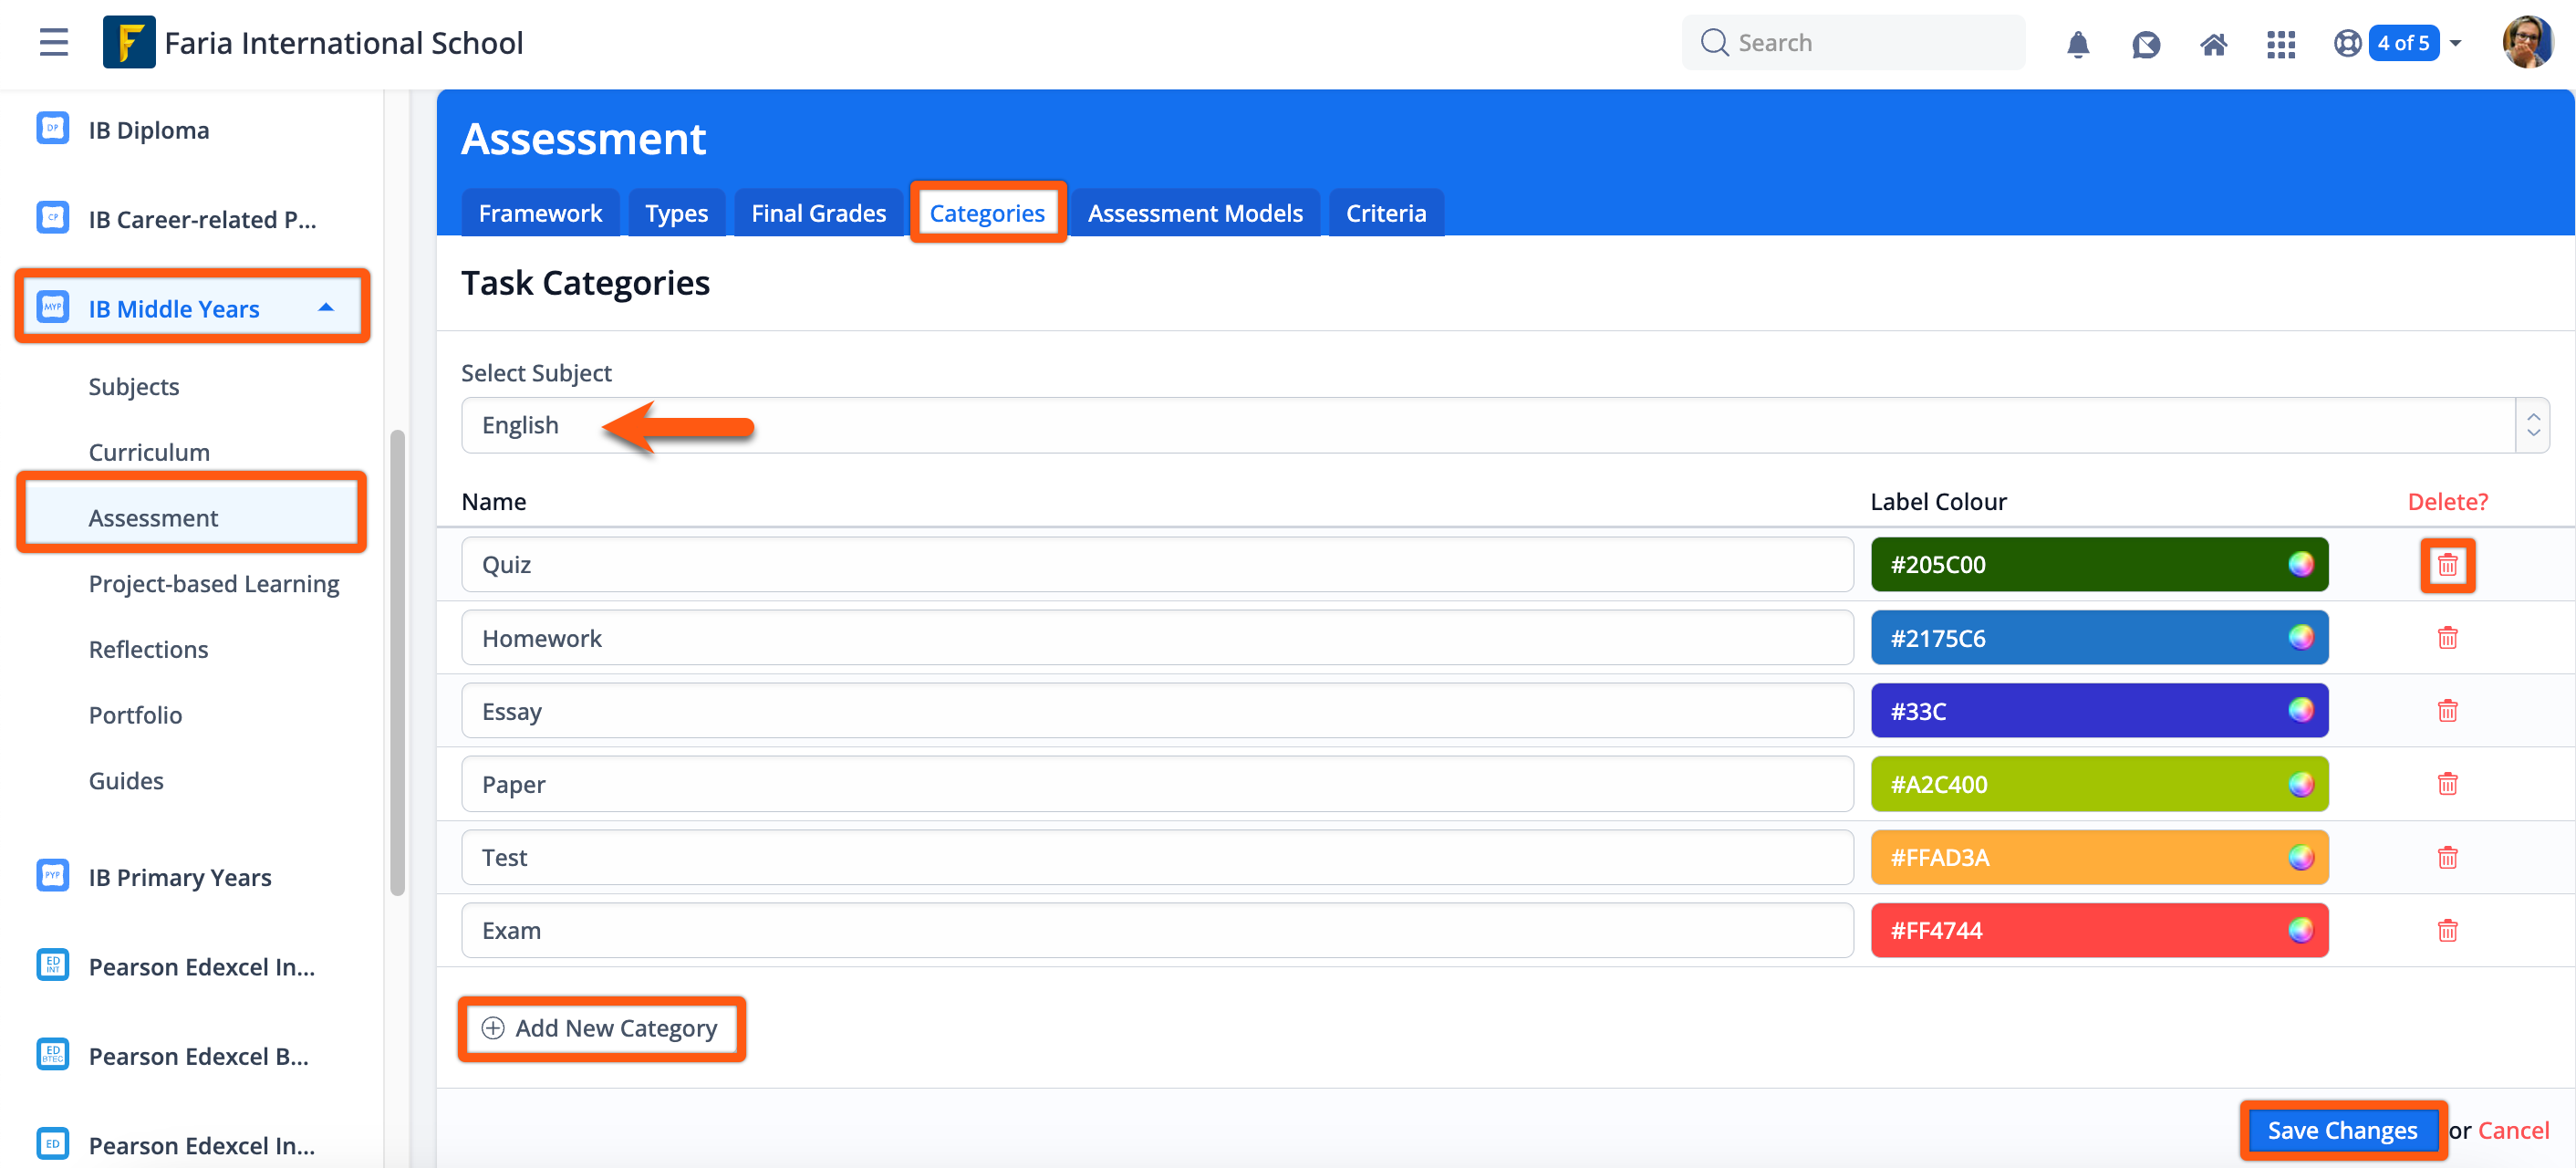Image resolution: width=2576 pixels, height=1168 pixels.
Task: Open colour picker wheel for Paper
Action: [2301, 784]
